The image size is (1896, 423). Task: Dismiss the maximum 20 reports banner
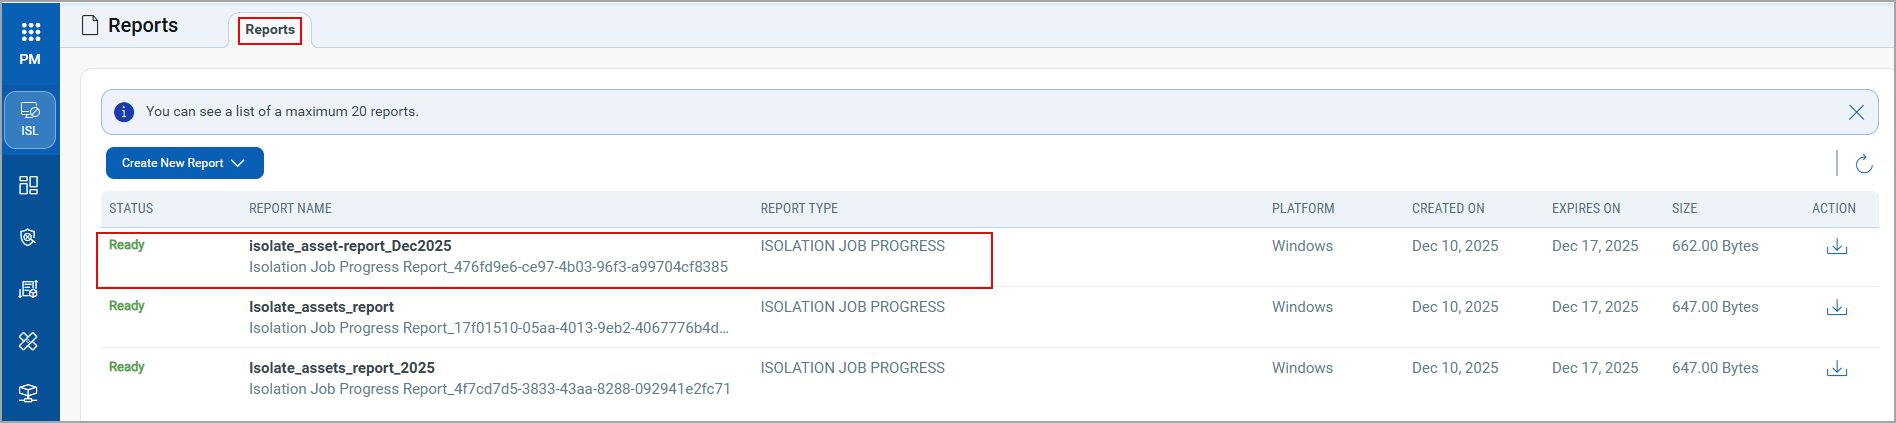(x=1856, y=112)
